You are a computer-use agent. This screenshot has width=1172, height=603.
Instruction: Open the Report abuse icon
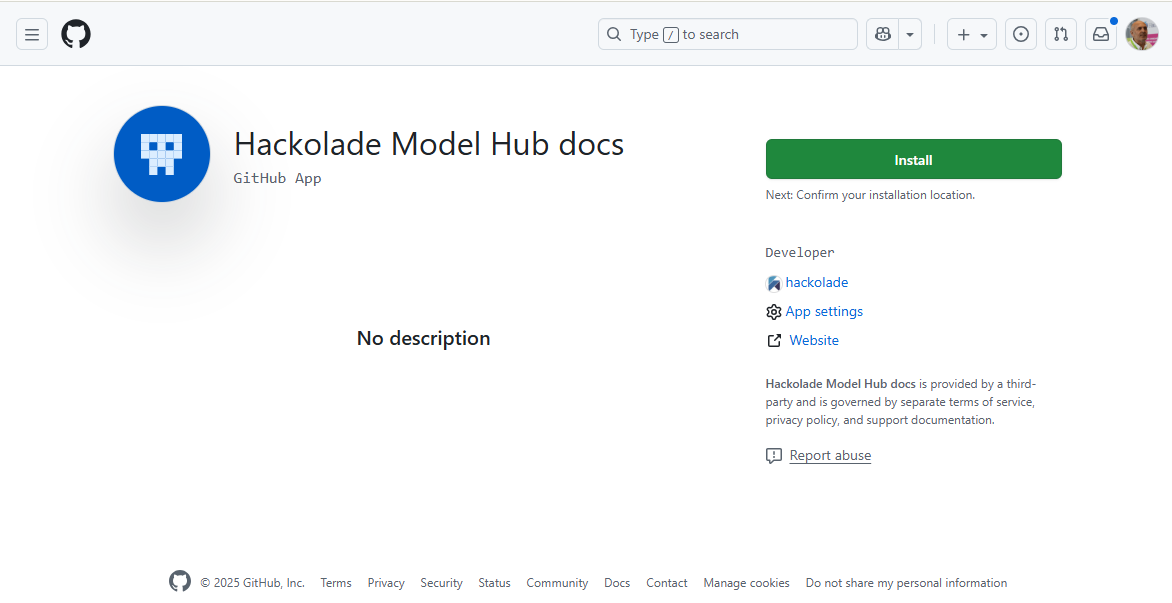[773, 455]
